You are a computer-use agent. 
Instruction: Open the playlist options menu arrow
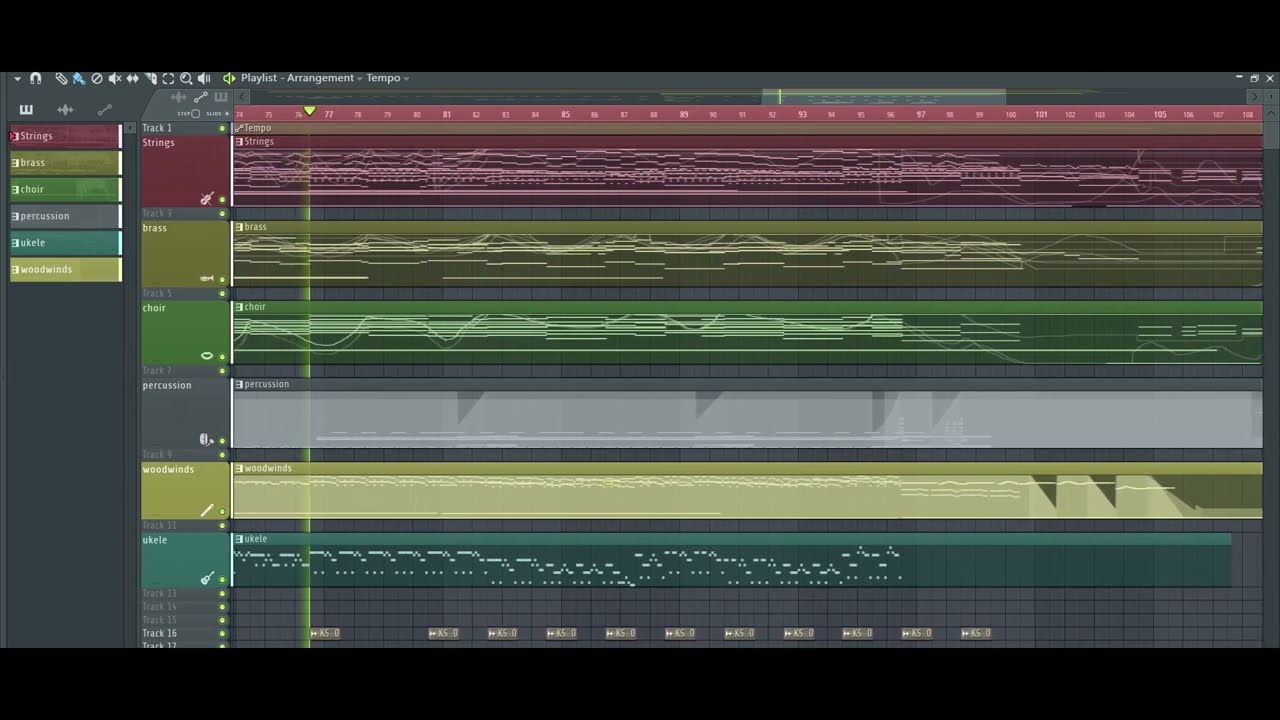[x=17, y=78]
